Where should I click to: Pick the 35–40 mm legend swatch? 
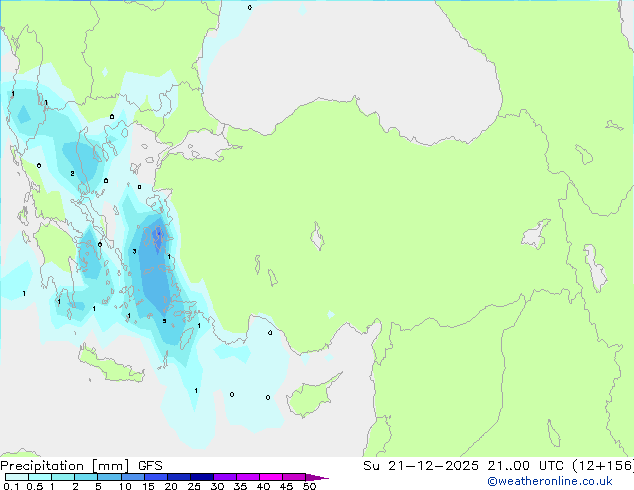248,477
